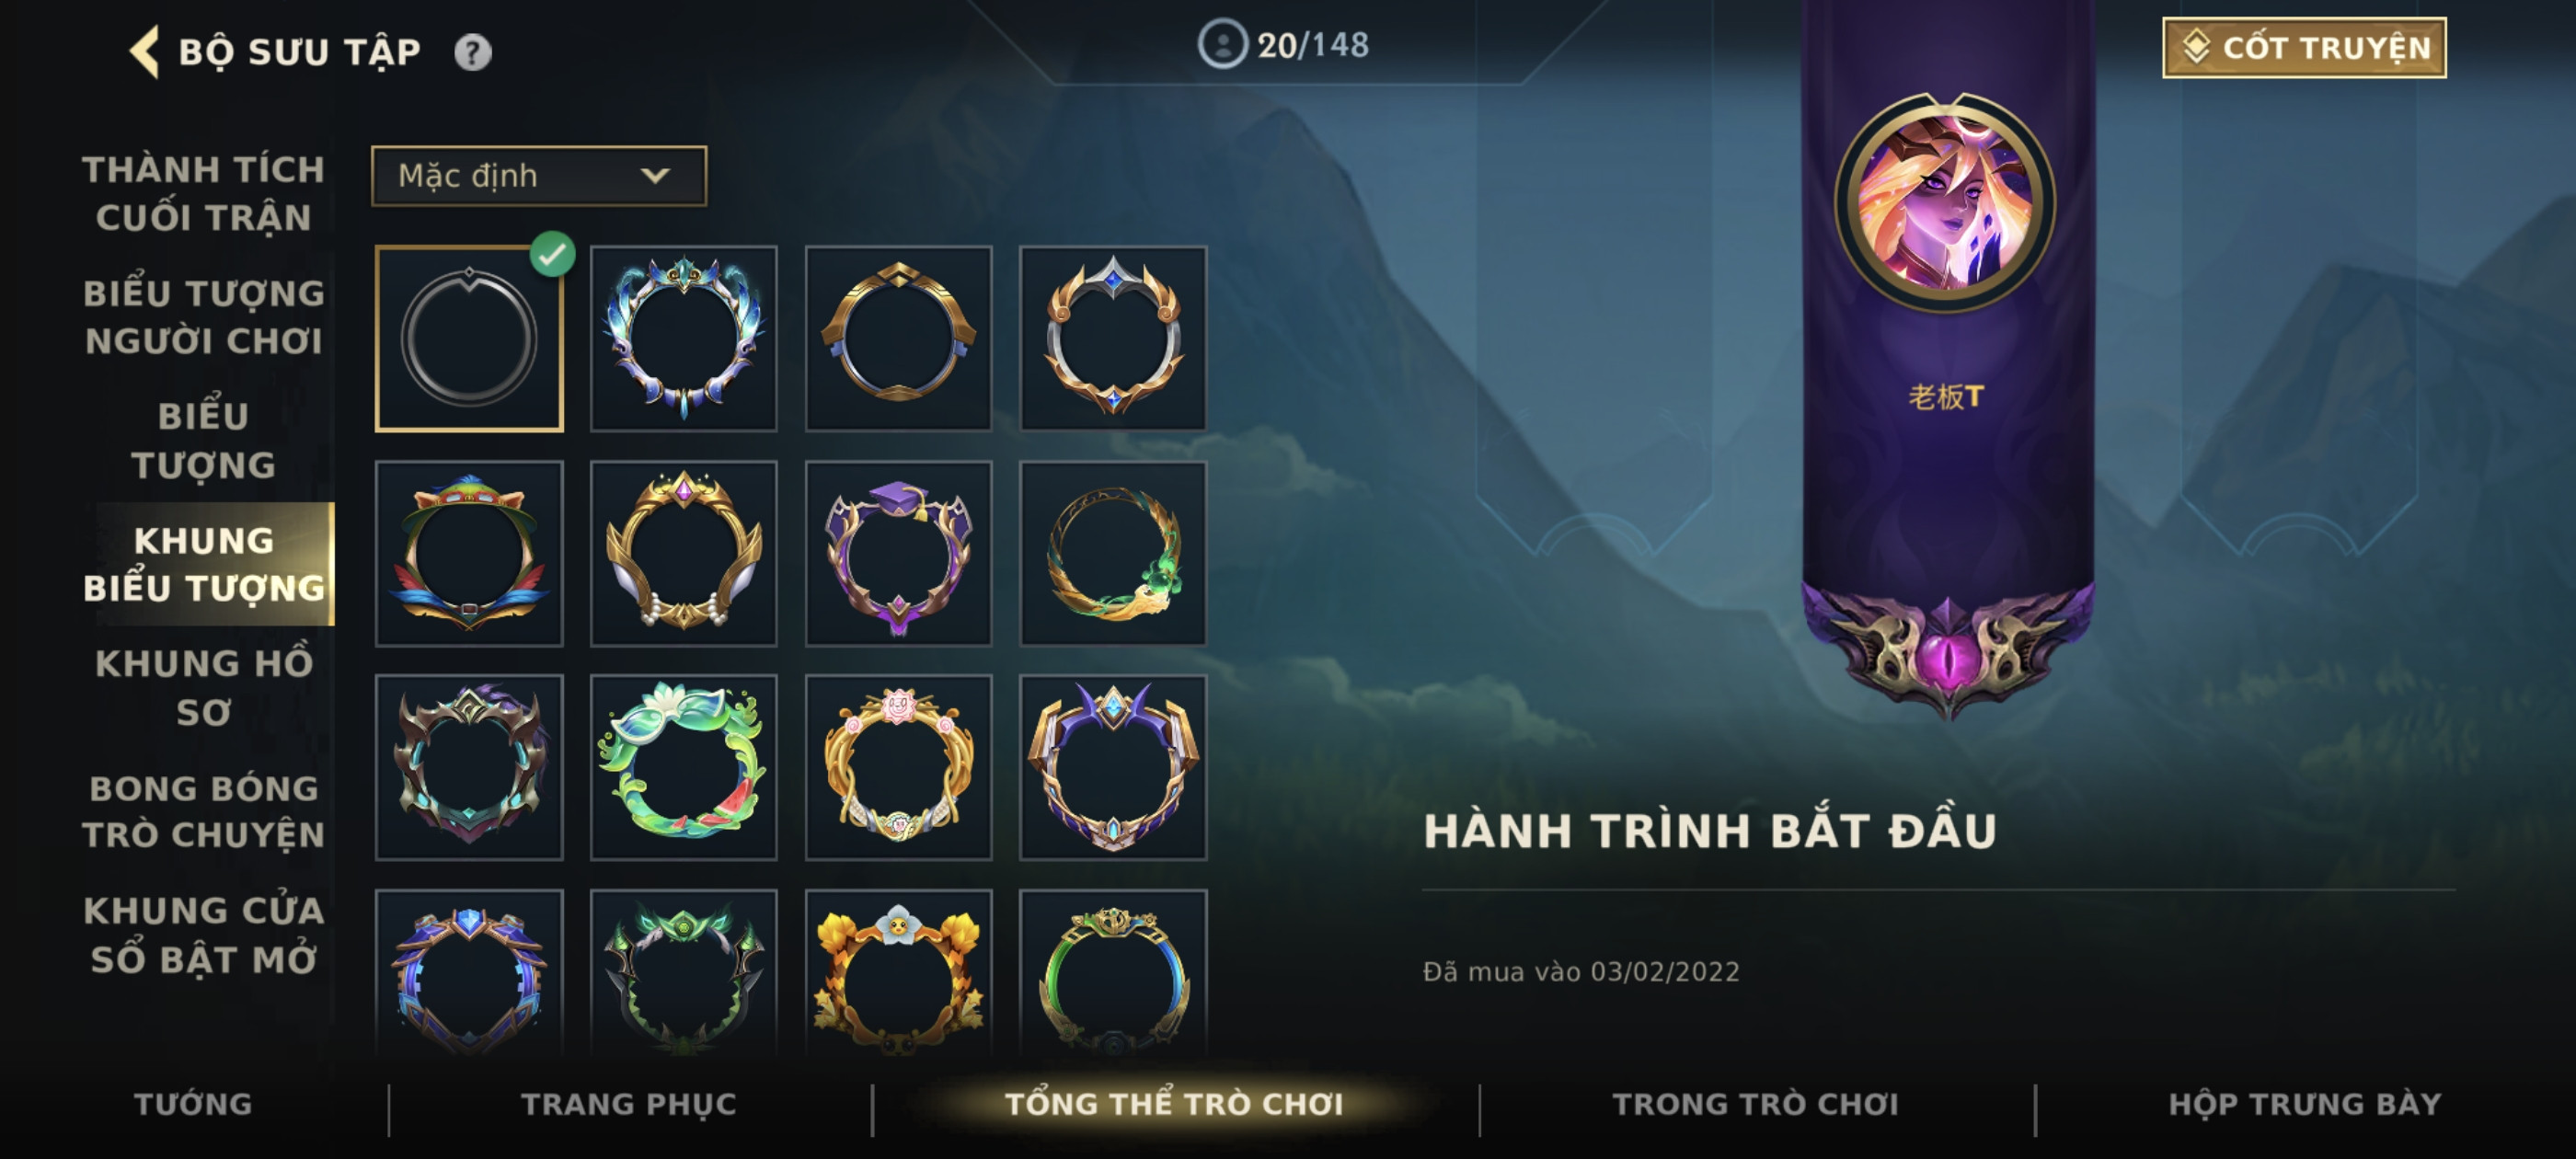Select the default gray ring border
Screen dimensions: 2576x1159
[469, 338]
